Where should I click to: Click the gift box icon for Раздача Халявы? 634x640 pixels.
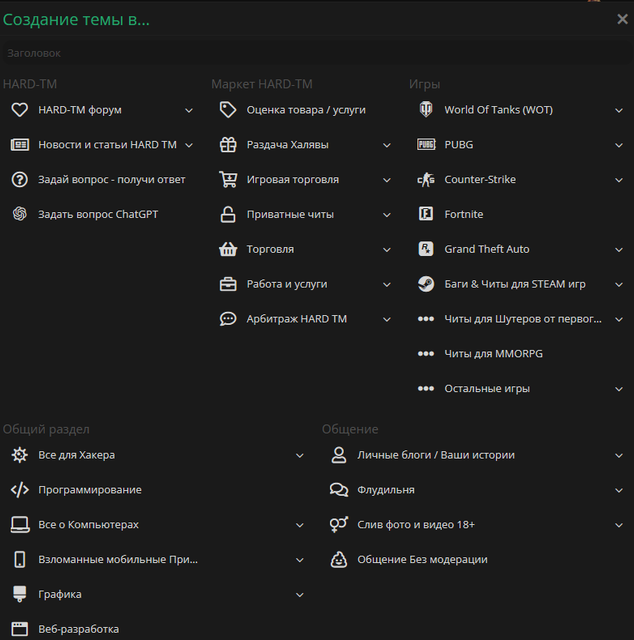pos(228,145)
